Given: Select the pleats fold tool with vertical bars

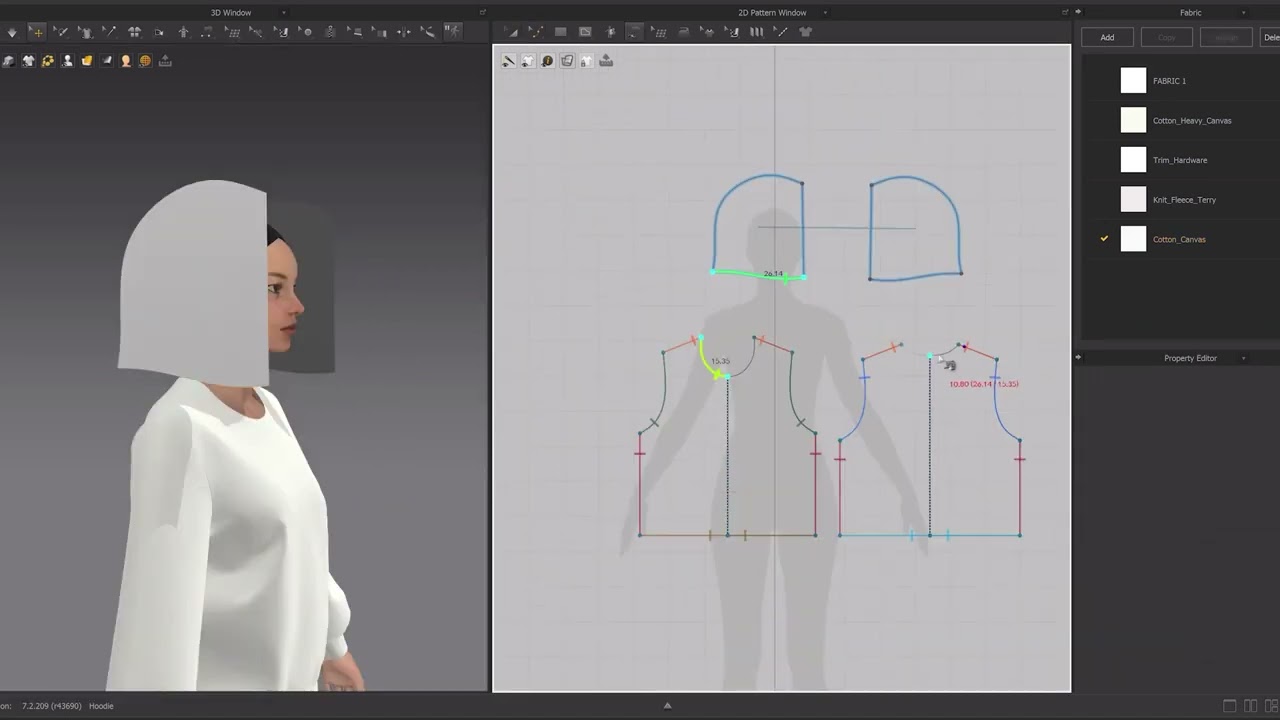Looking at the screenshot, I should pyautogui.click(x=756, y=32).
